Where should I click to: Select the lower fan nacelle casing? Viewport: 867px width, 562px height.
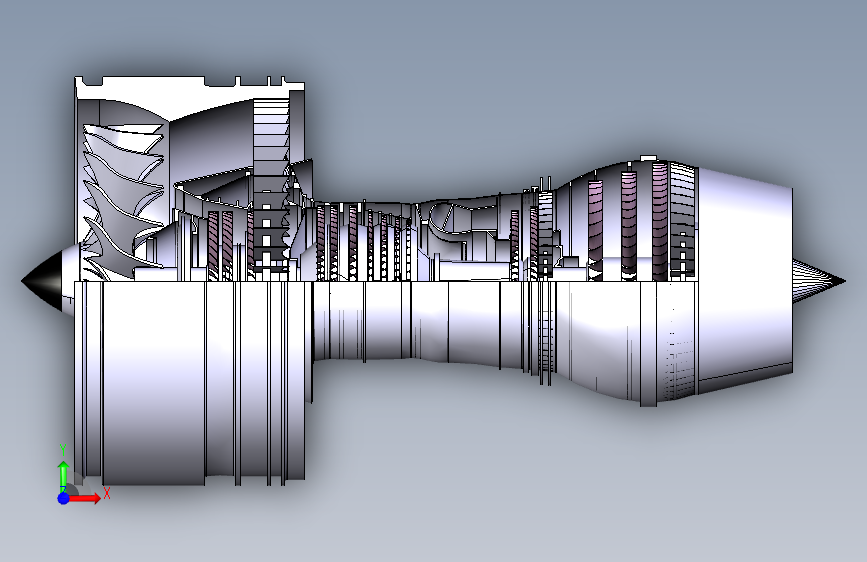(x=190, y=382)
